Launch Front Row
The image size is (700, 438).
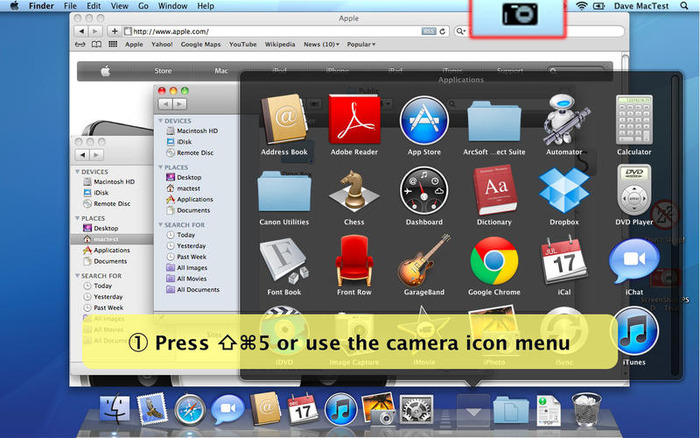point(354,261)
